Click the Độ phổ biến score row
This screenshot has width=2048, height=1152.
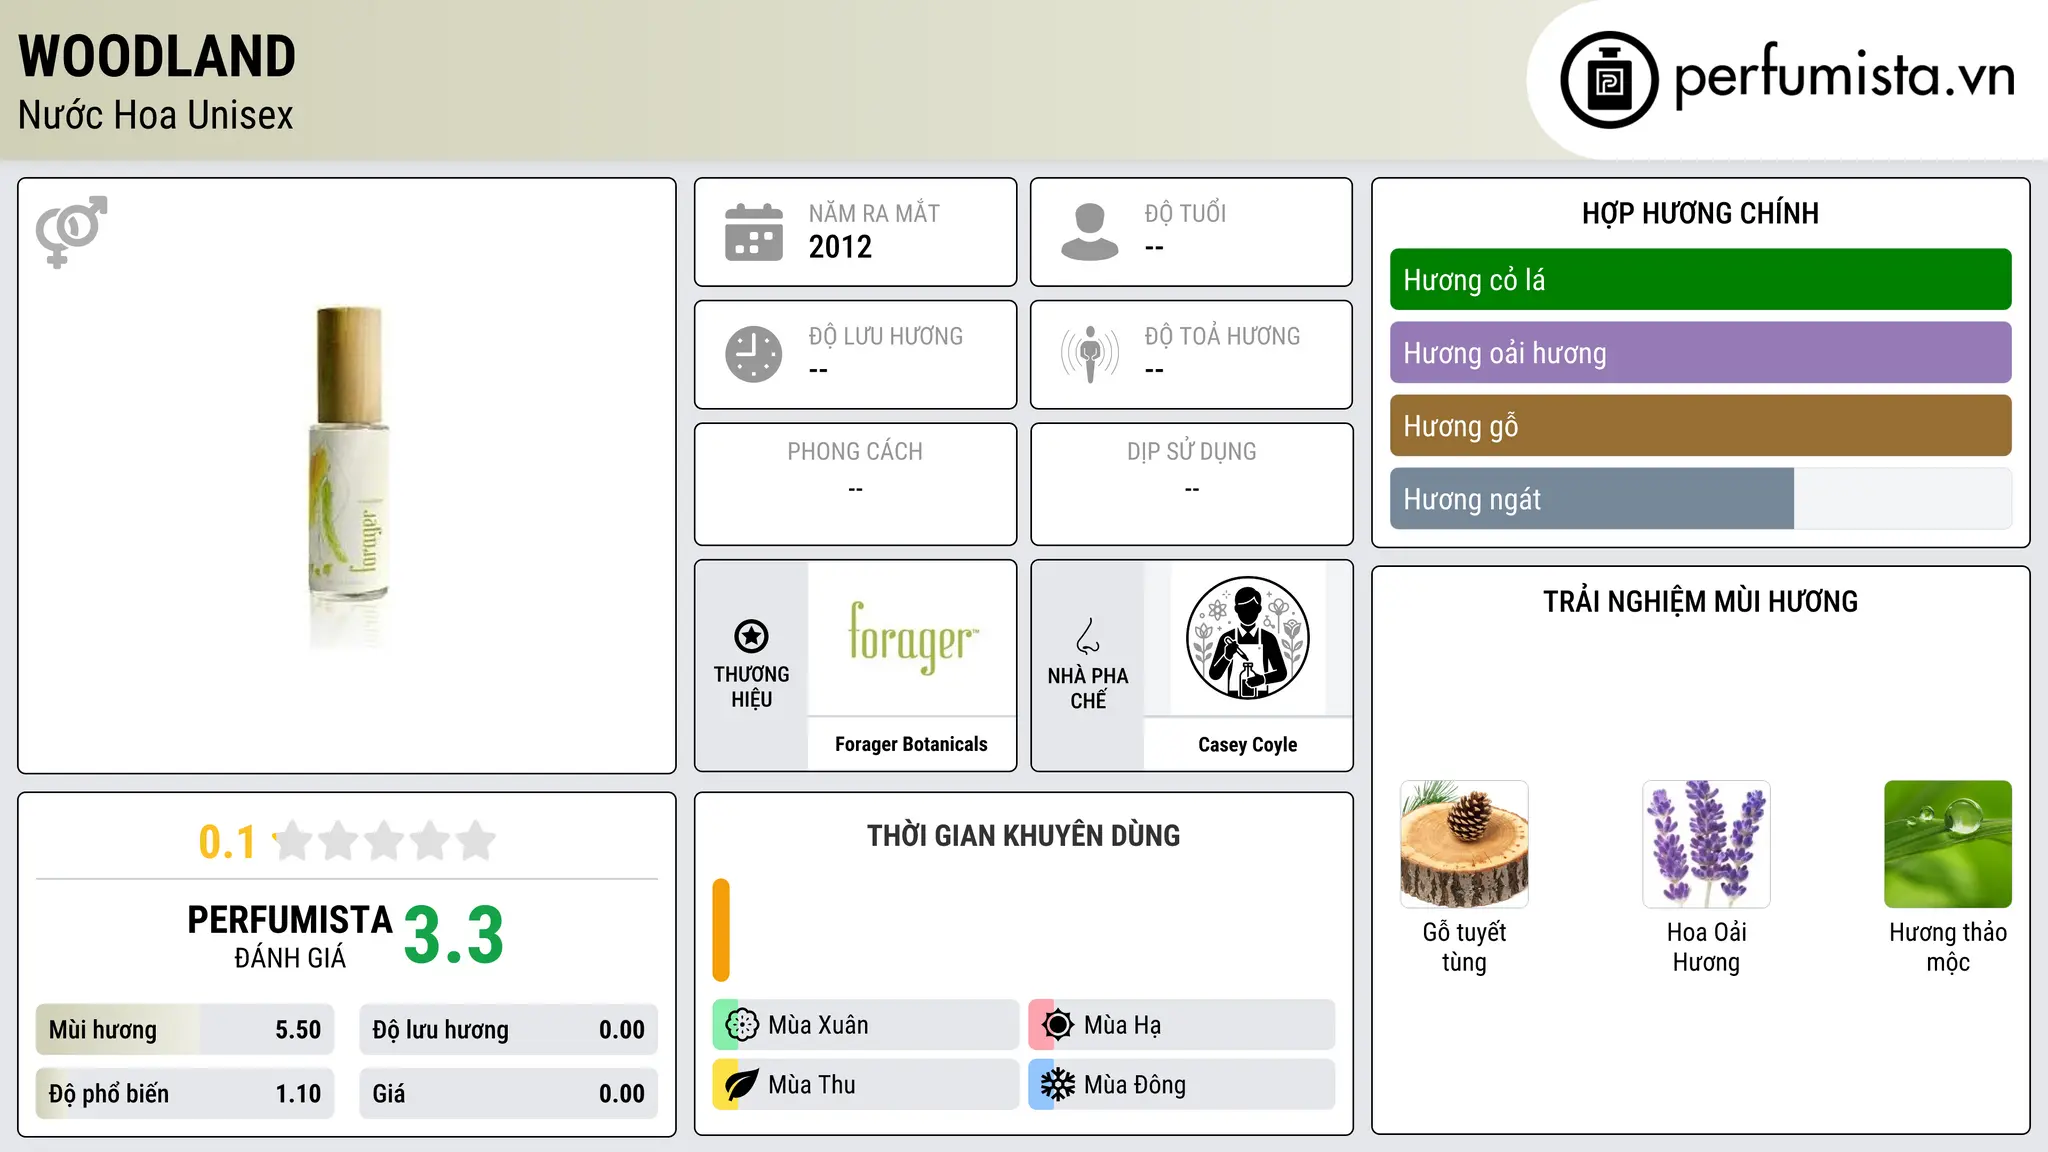(185, 1094)
